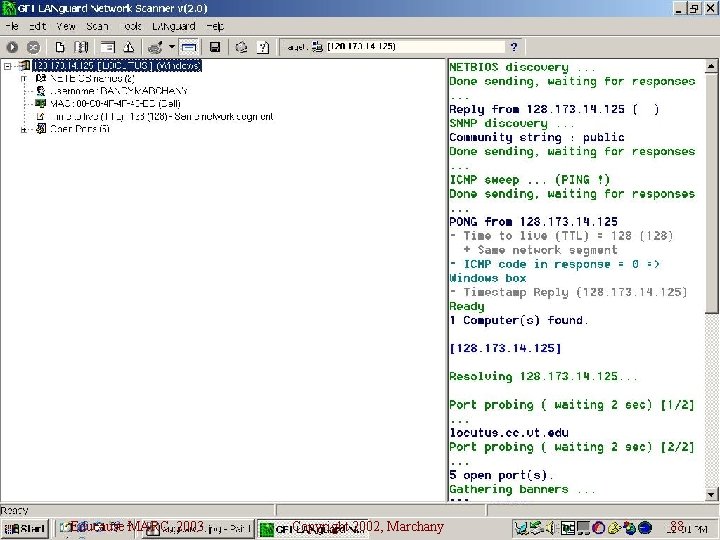Screen dimensions: 720x540
Task: Start scanning with the play button
Action: 12,47
